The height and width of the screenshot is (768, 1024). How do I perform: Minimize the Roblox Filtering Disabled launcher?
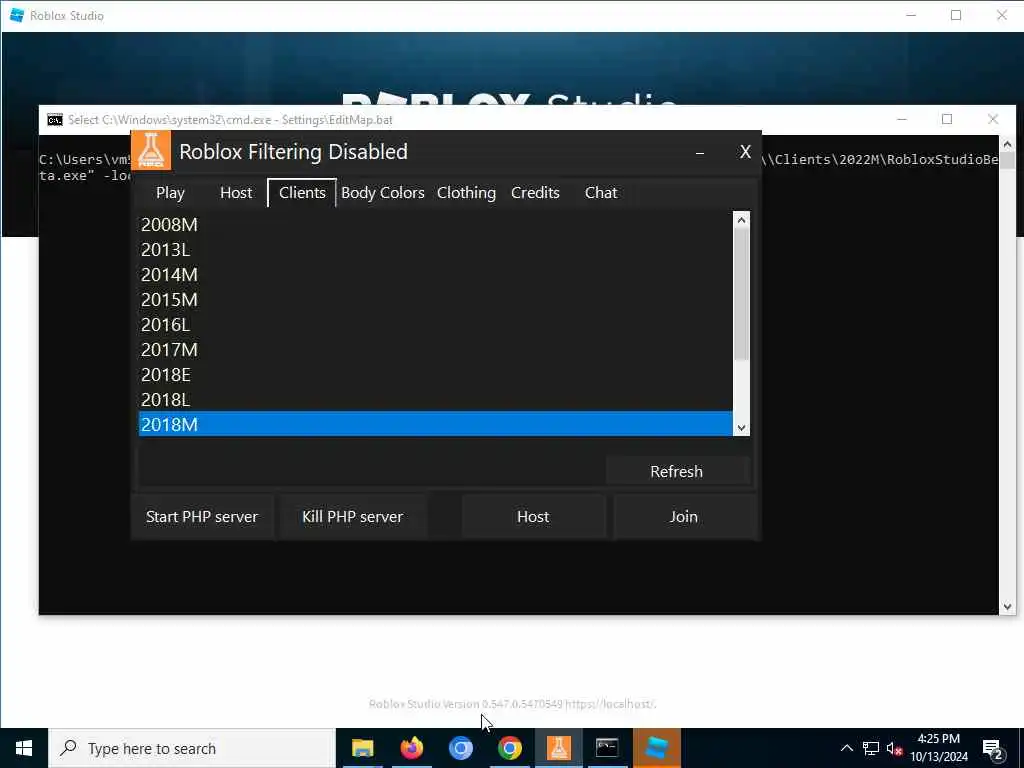[x=699, y=152]
